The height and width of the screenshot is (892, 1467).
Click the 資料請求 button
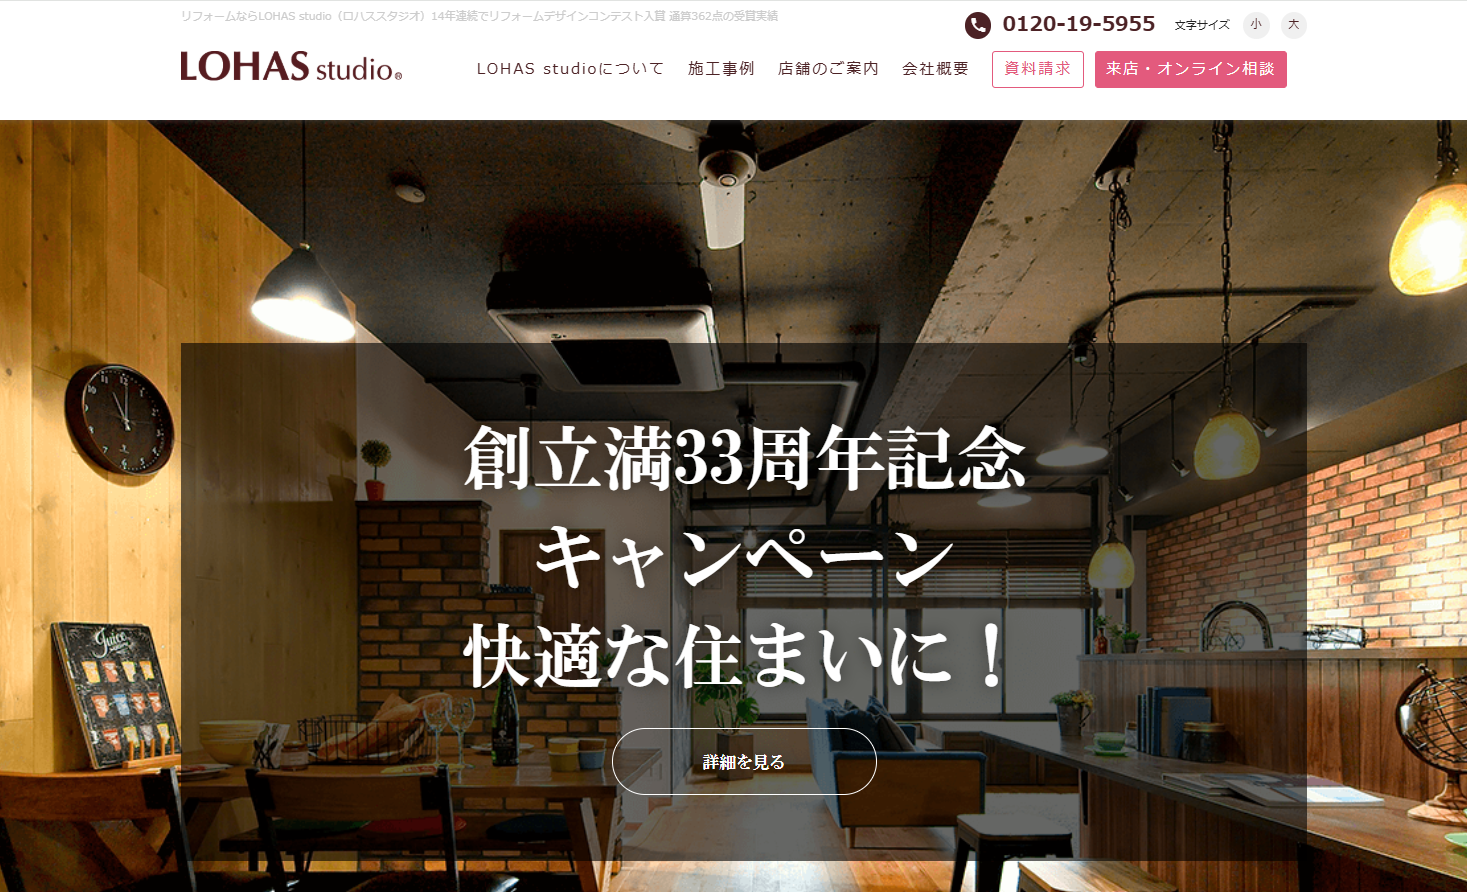tap(1038, 70)
